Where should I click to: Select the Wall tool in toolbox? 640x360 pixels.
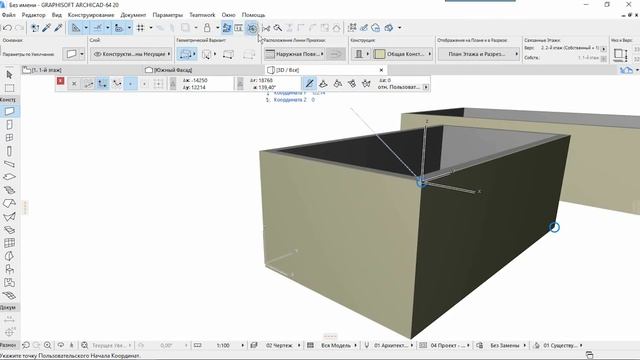pos(9,111)
